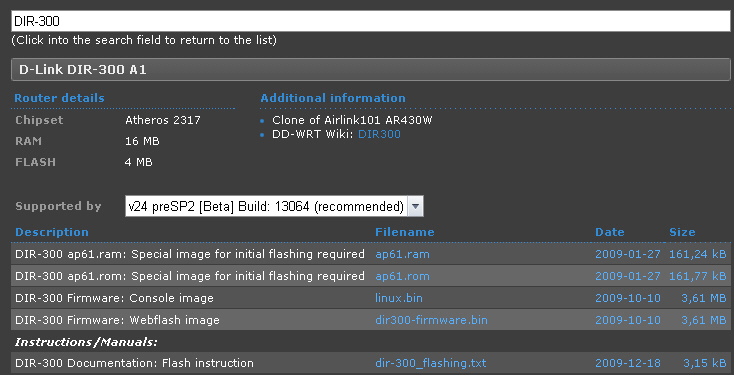
Task: Click the 2009-12-18 date entry
Action: 628,363
